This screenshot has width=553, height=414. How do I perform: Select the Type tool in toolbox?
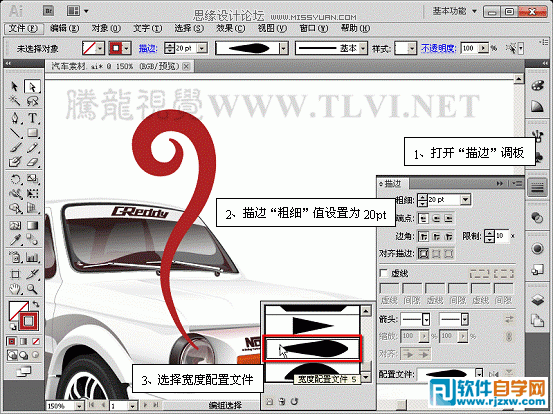[x=32, y=117]
